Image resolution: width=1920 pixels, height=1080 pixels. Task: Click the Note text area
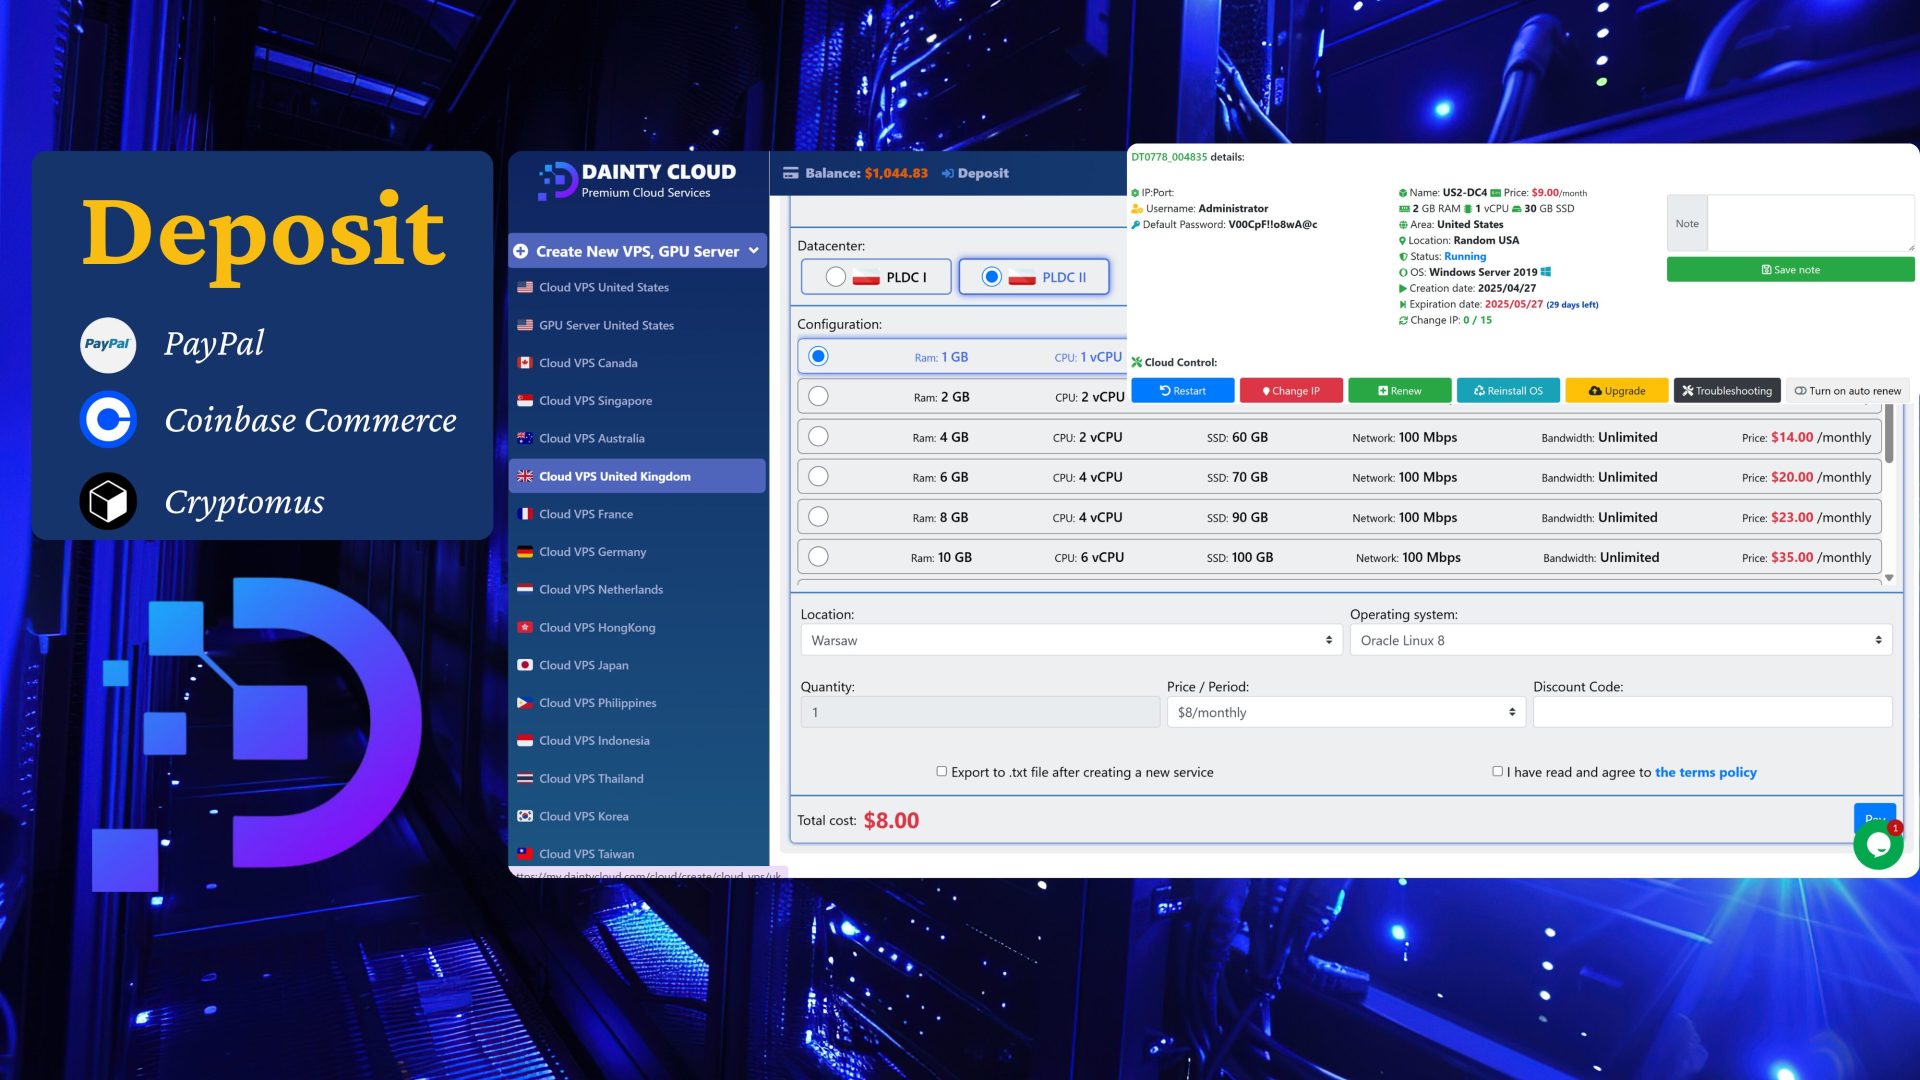point(1810,223)
